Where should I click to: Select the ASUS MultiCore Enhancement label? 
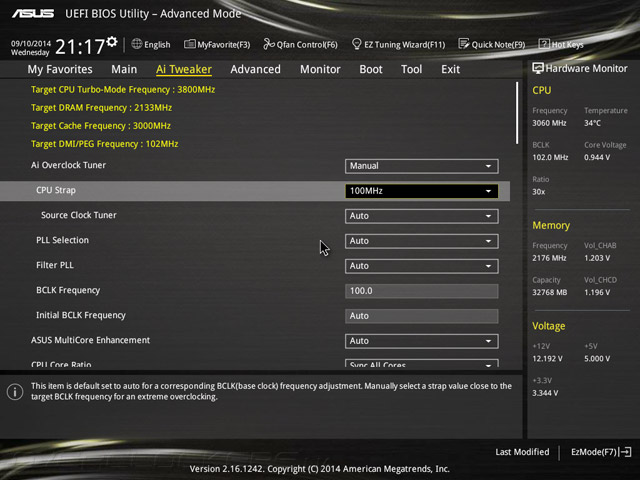[91, 340]
